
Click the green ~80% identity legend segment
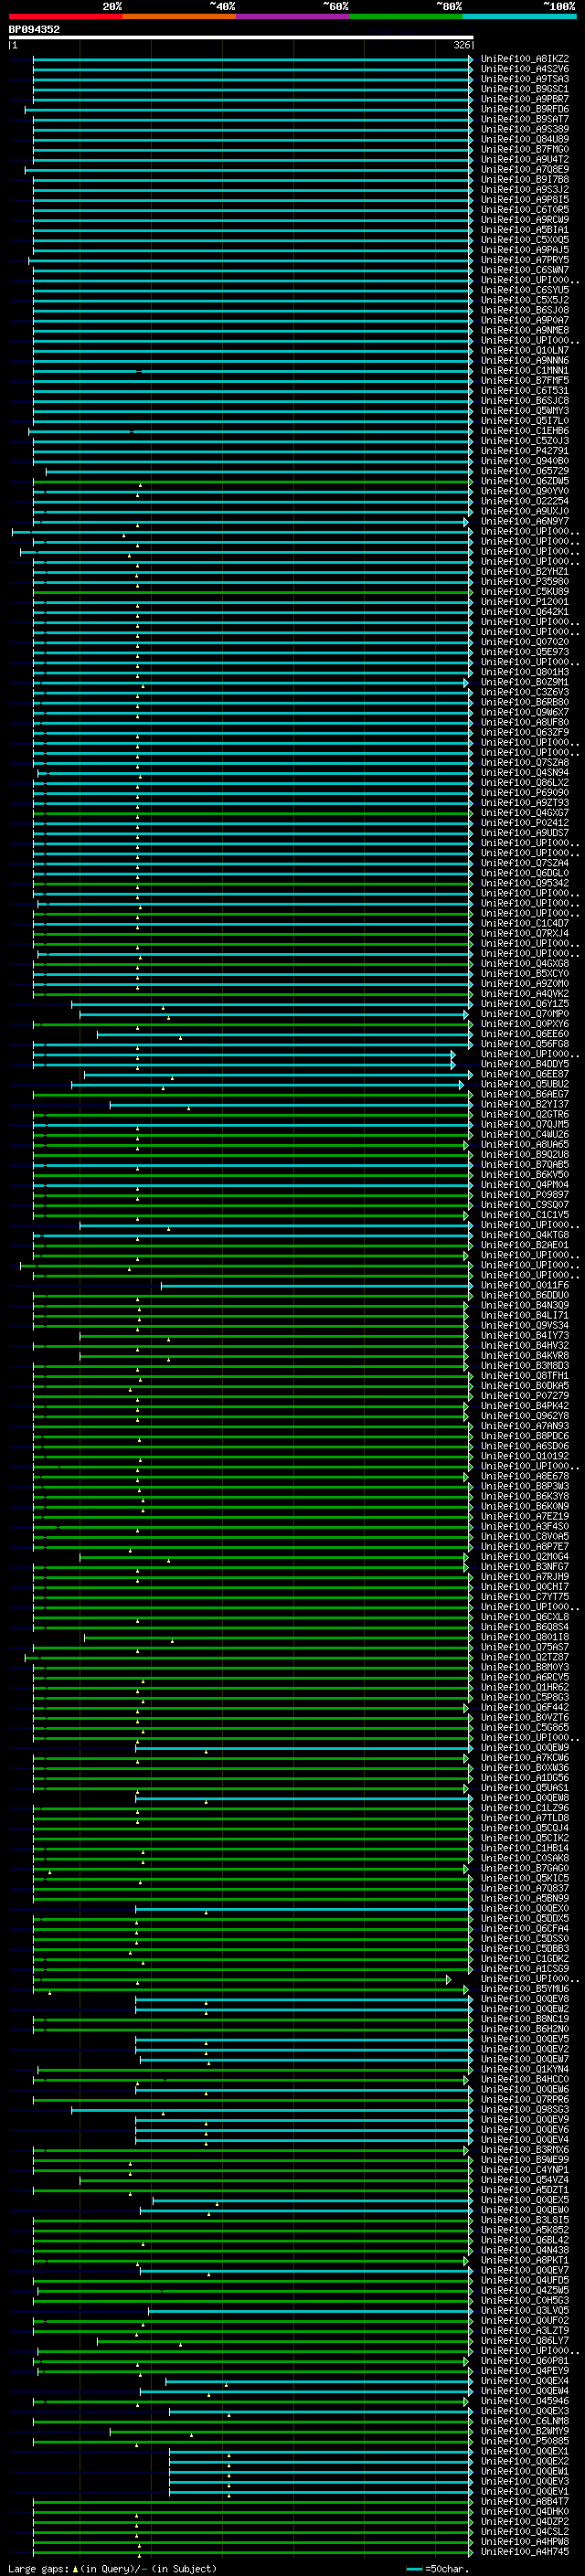[406, 16]
